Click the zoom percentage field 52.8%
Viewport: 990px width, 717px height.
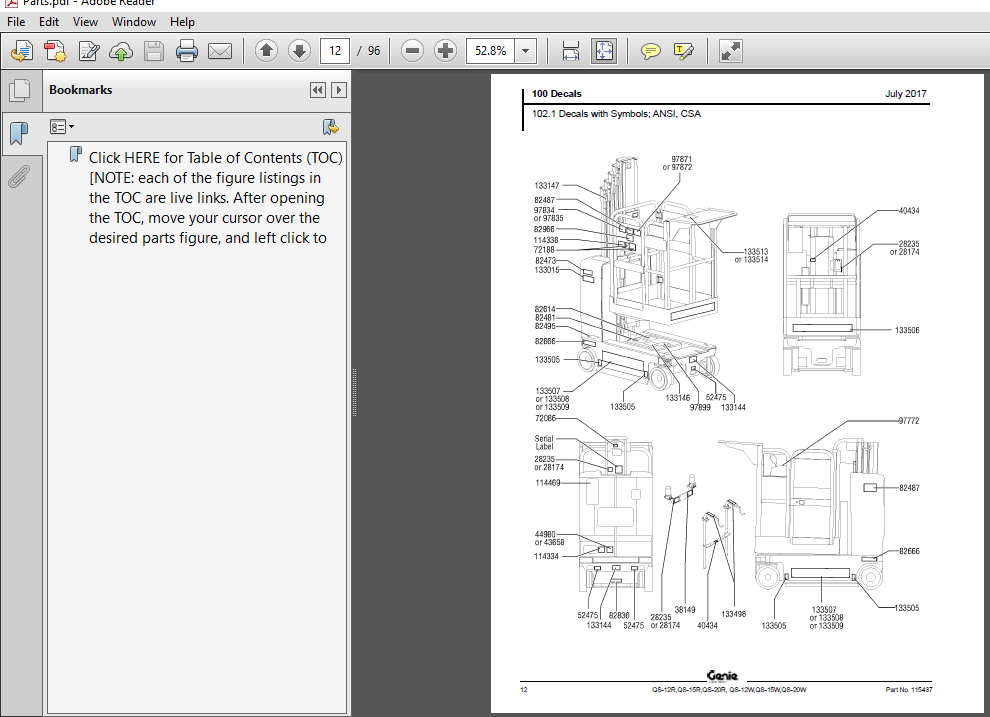click(x=491, y=50)
